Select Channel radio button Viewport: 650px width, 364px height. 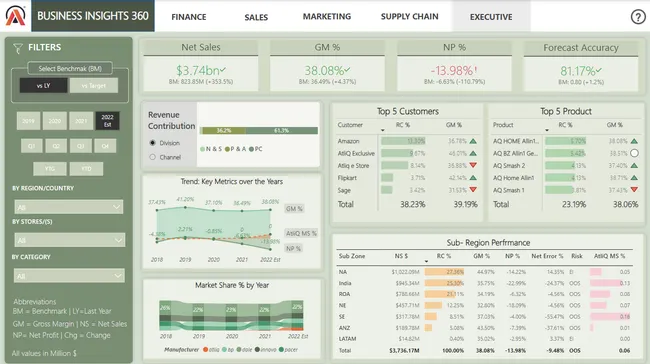pos(153,157)
